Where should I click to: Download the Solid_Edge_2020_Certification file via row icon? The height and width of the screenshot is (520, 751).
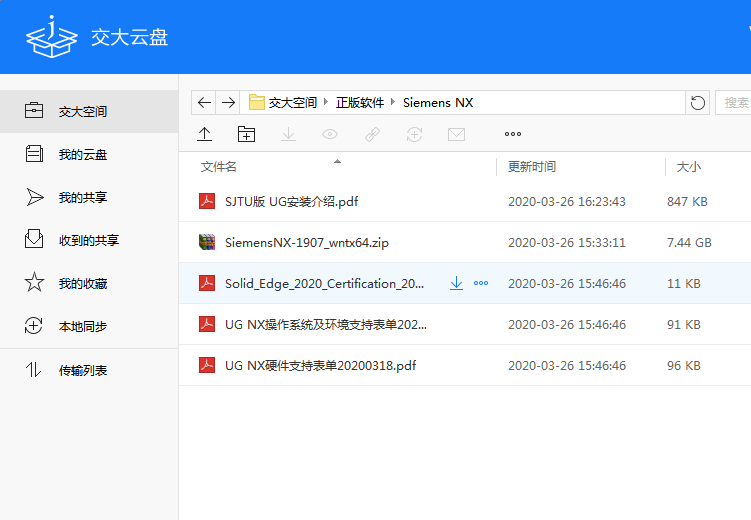[456, 284]
